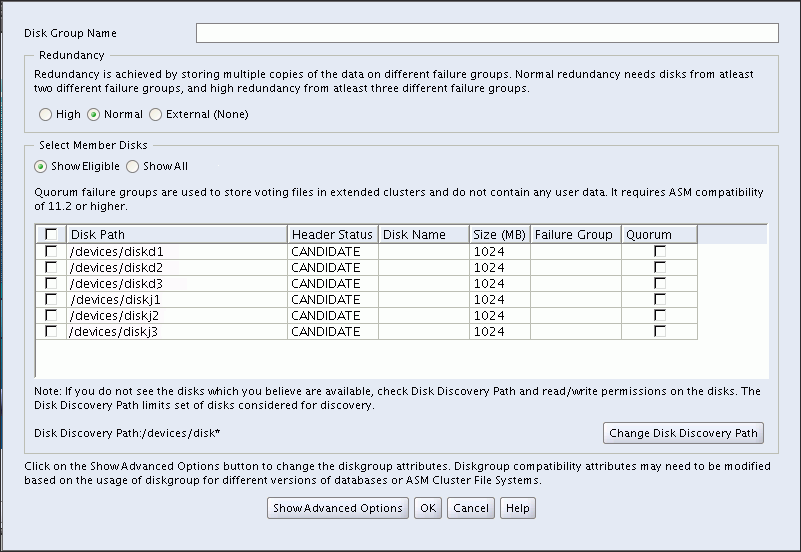The height and width of the screenshot is (552, 801).
Task: Check the /devices/diskj3 member disk checkbox
Action: pos(51,331)
